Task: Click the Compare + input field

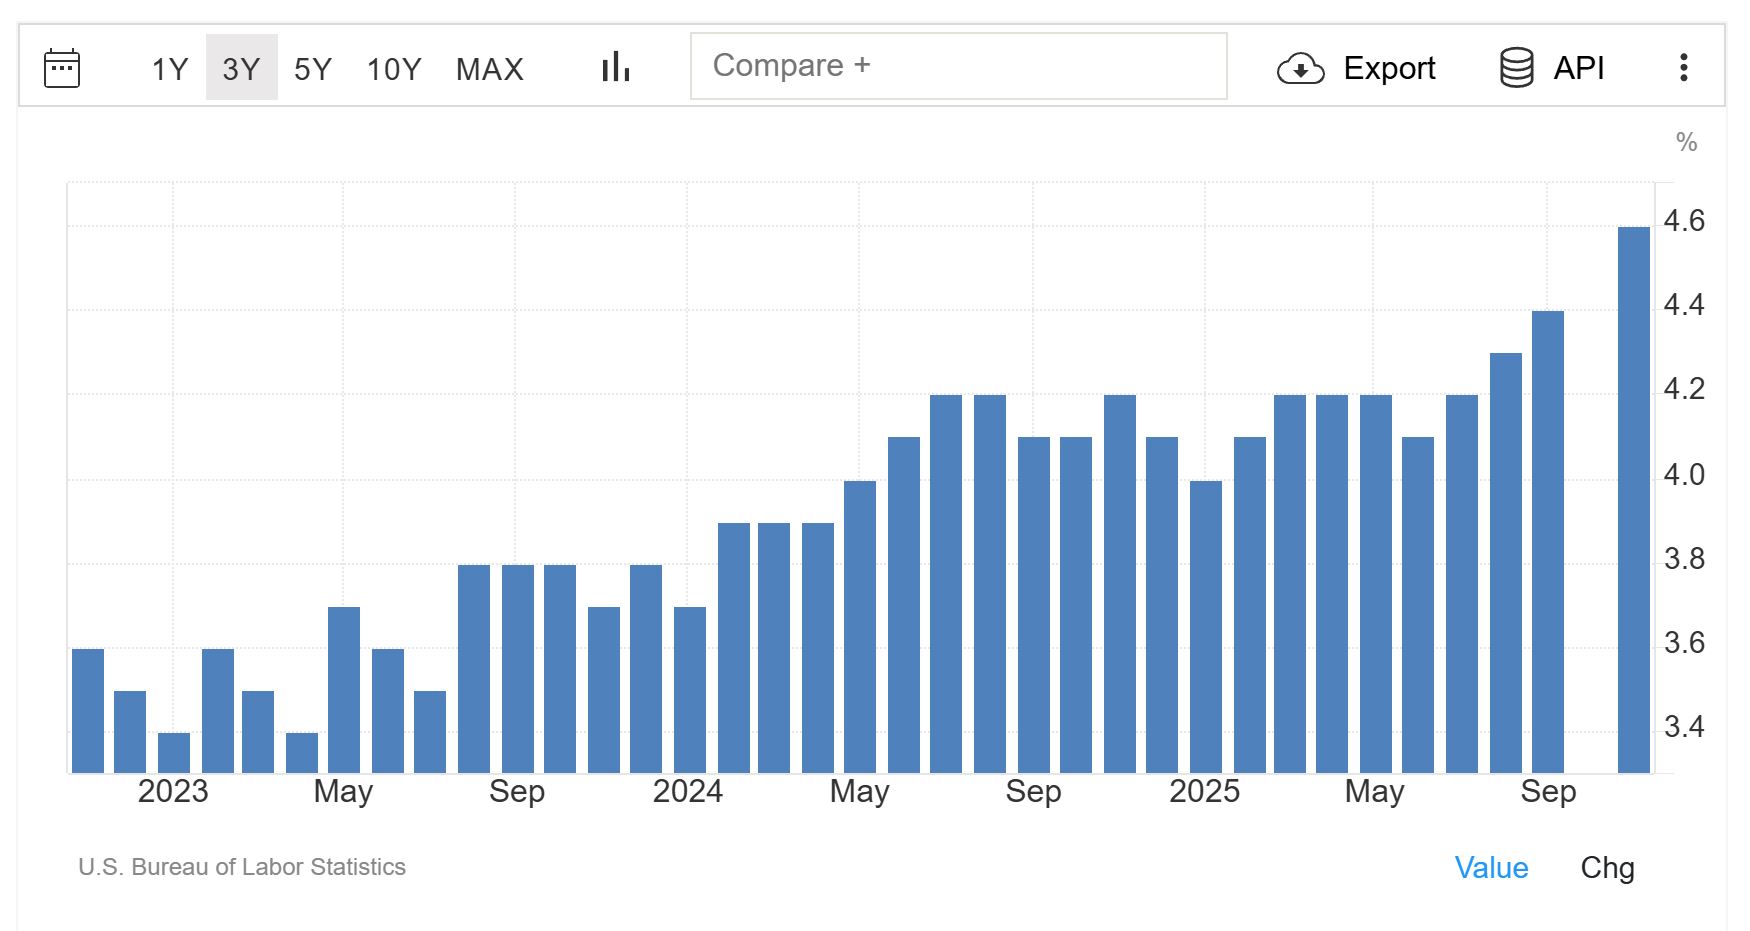Action: [x=958, y=66]
